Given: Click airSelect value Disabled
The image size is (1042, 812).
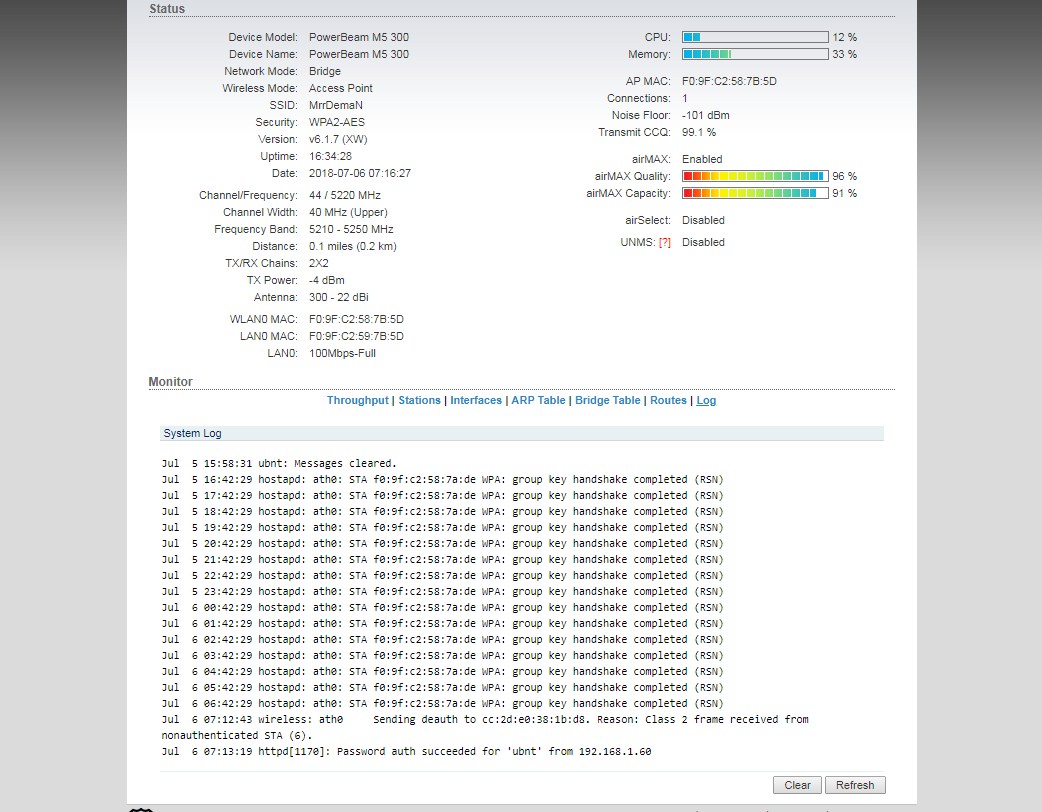Looking at the screenshot, I should coord(703,220).
